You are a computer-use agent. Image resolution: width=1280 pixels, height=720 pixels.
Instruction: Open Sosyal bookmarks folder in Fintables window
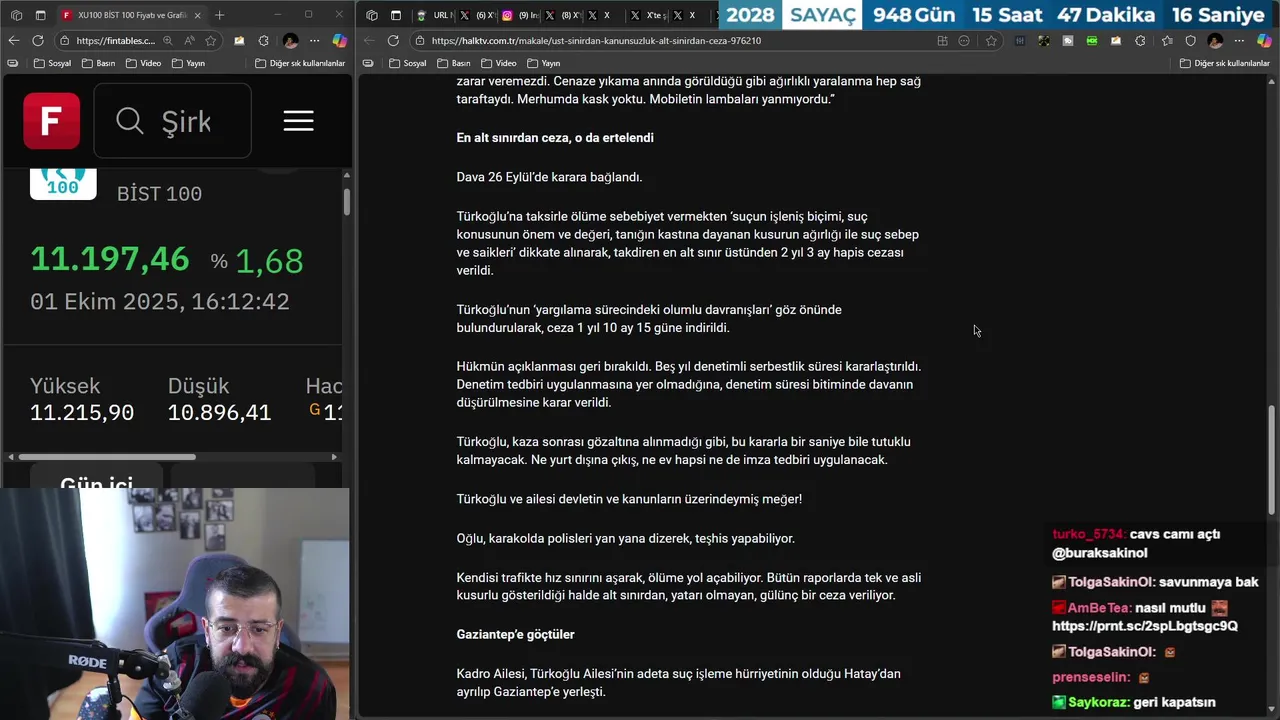point(52,63)
